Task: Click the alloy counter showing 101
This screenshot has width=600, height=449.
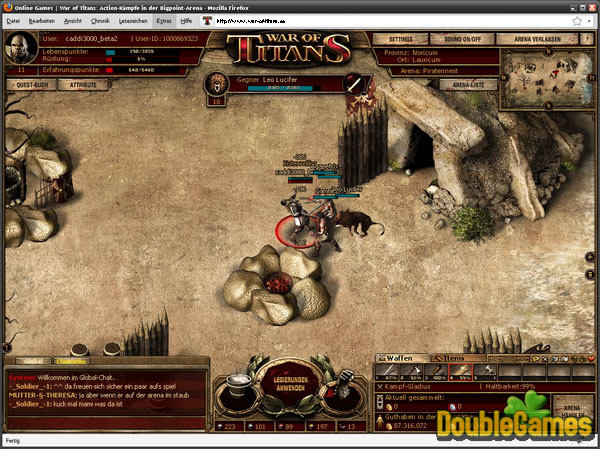Action: pyautogui.click(x=259, y=426)
